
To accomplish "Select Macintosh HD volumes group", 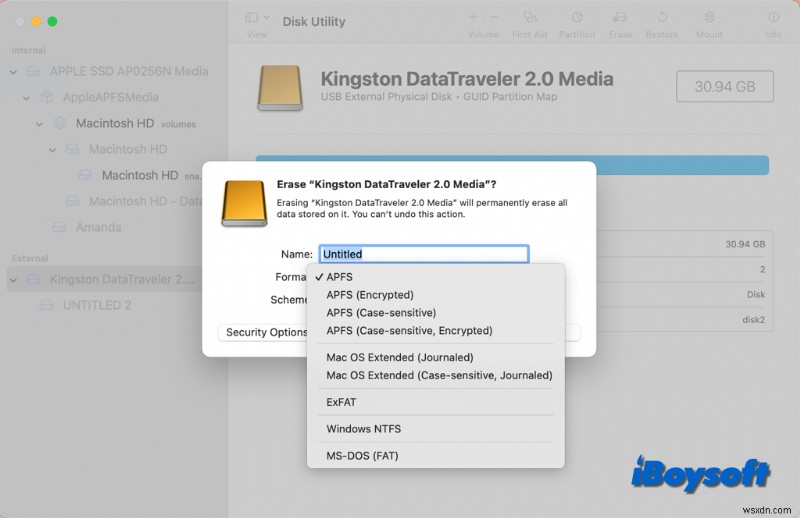I will click(x=136, y=123).
